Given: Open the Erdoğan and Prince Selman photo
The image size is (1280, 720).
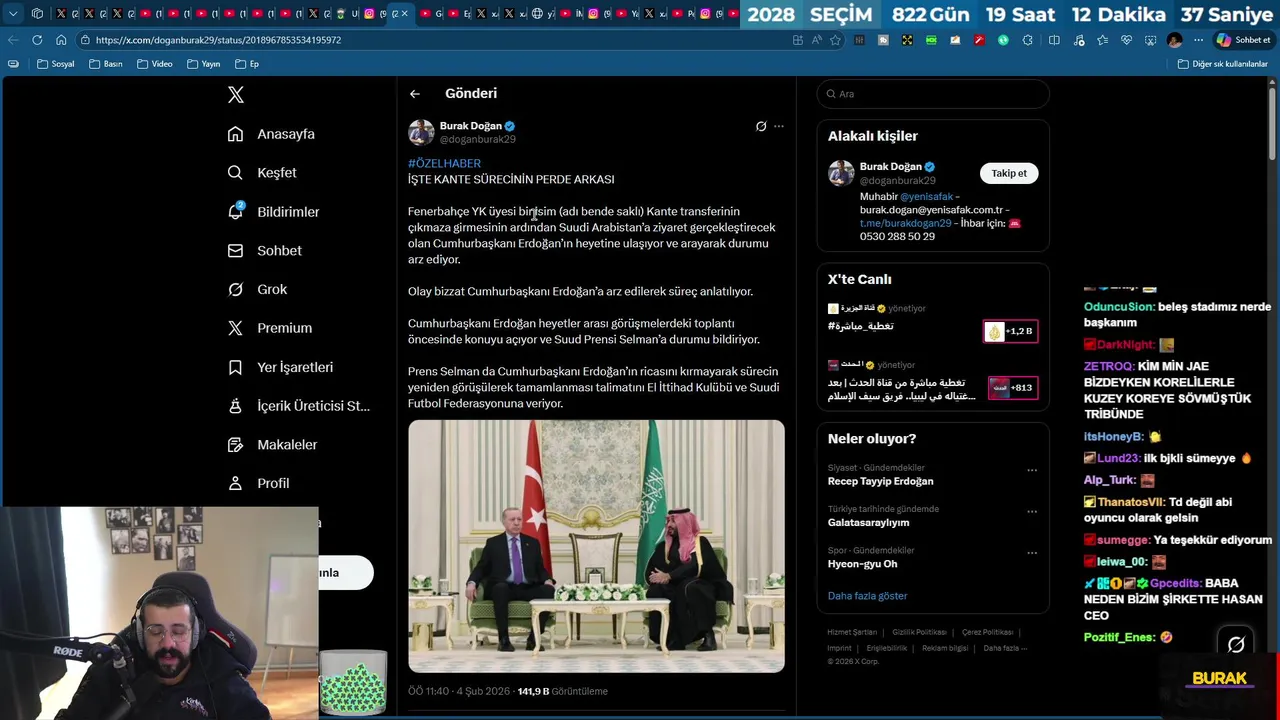Looking at the screenshot, I should [x=596, y=546].
